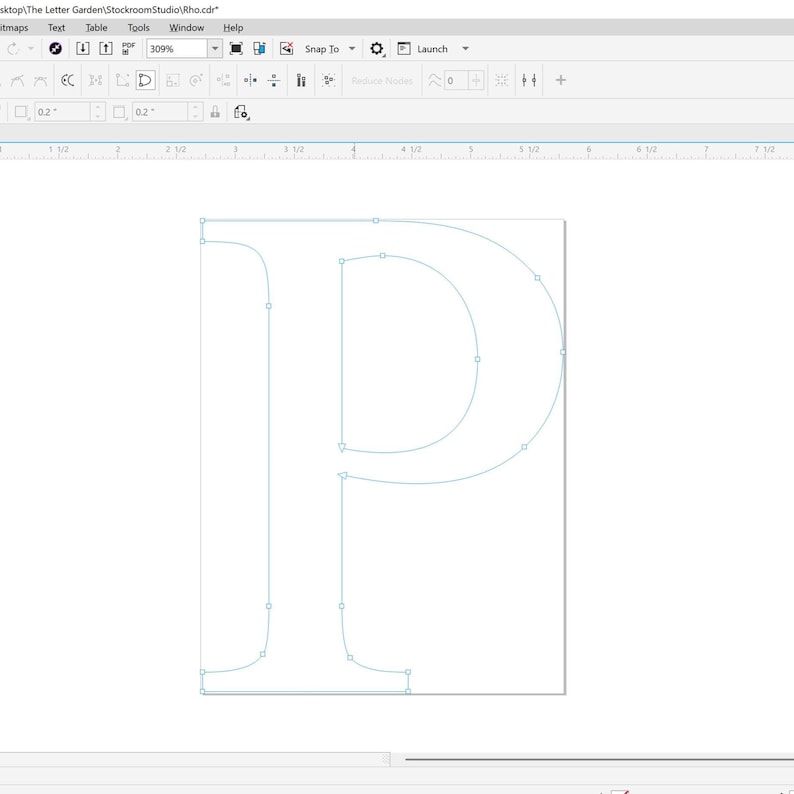Click the plus Quick customize button
Image resolution: width=794 pixels, height=794 pixels.
pos(561,80)
